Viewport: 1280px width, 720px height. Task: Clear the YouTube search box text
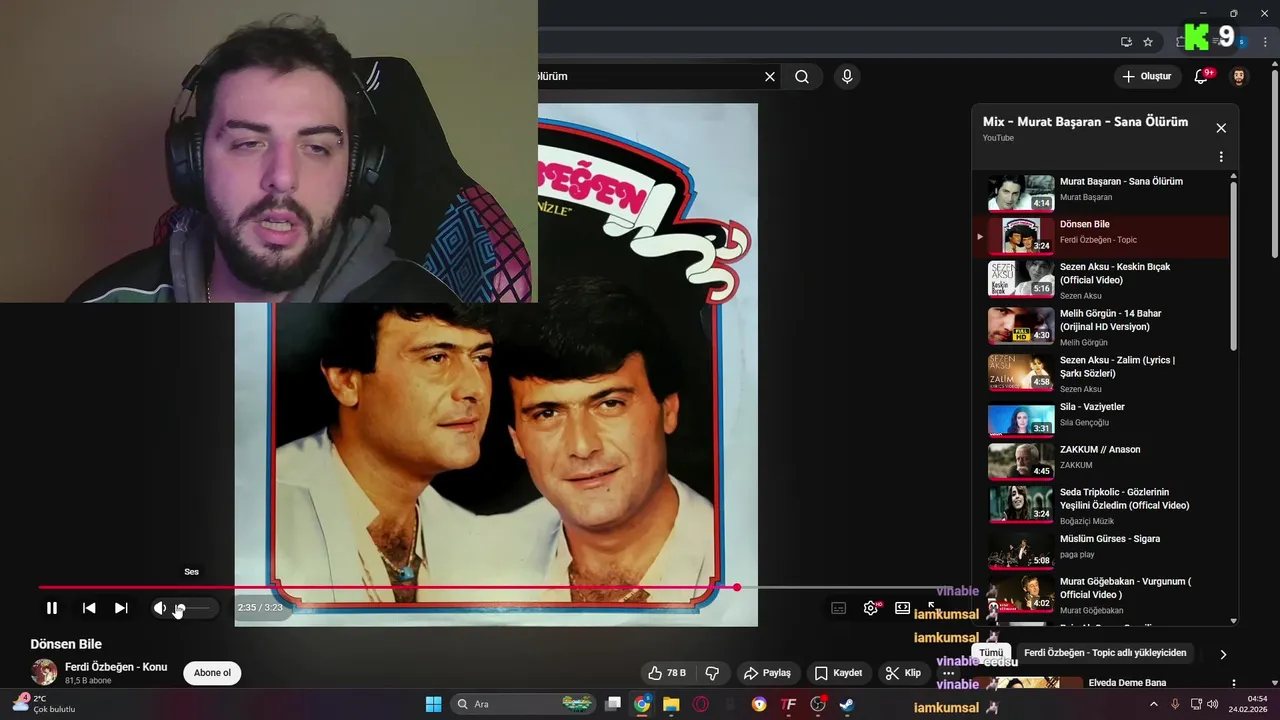pos(770,76)
